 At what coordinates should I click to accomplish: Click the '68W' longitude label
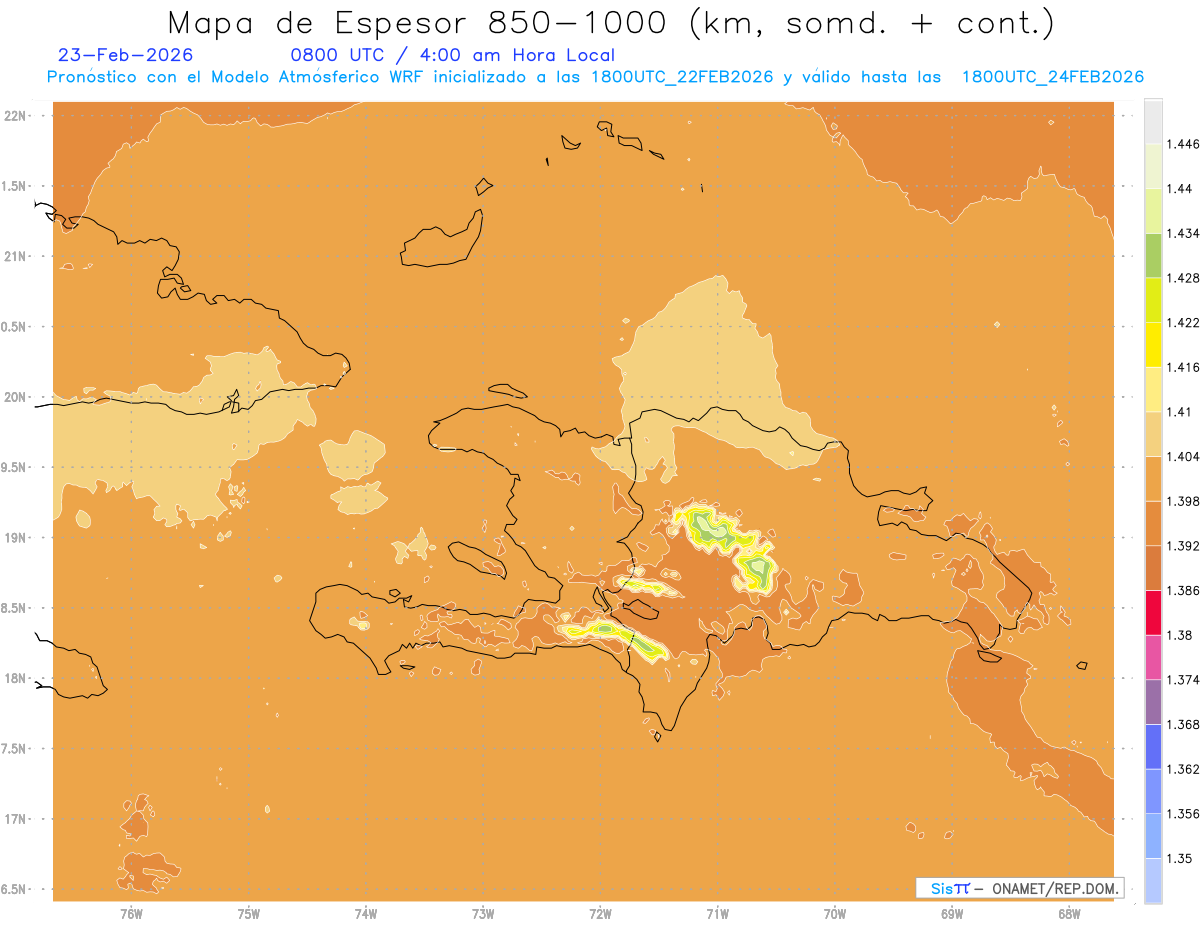point(1069,913)
